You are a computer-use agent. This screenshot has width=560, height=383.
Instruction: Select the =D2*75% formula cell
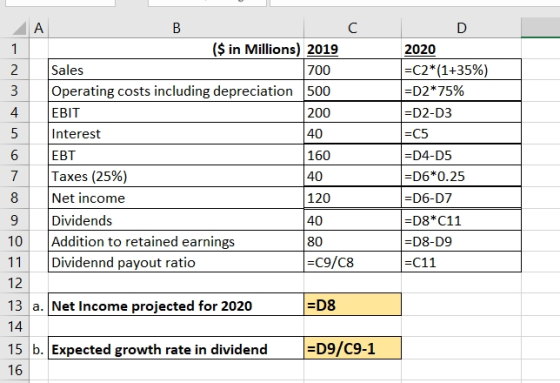[461, 91]
